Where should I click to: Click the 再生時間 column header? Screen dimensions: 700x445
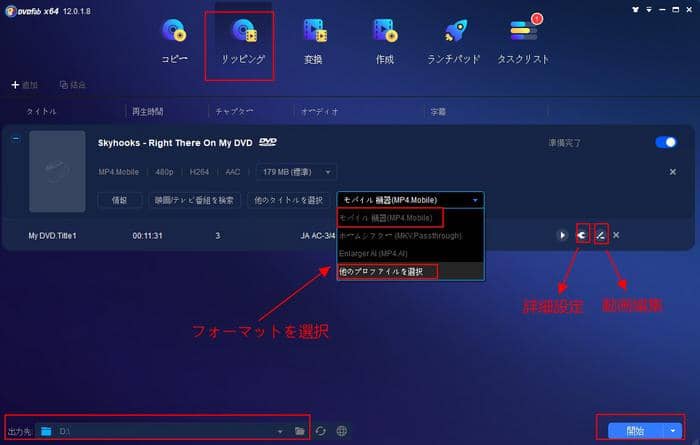(147, 112)
